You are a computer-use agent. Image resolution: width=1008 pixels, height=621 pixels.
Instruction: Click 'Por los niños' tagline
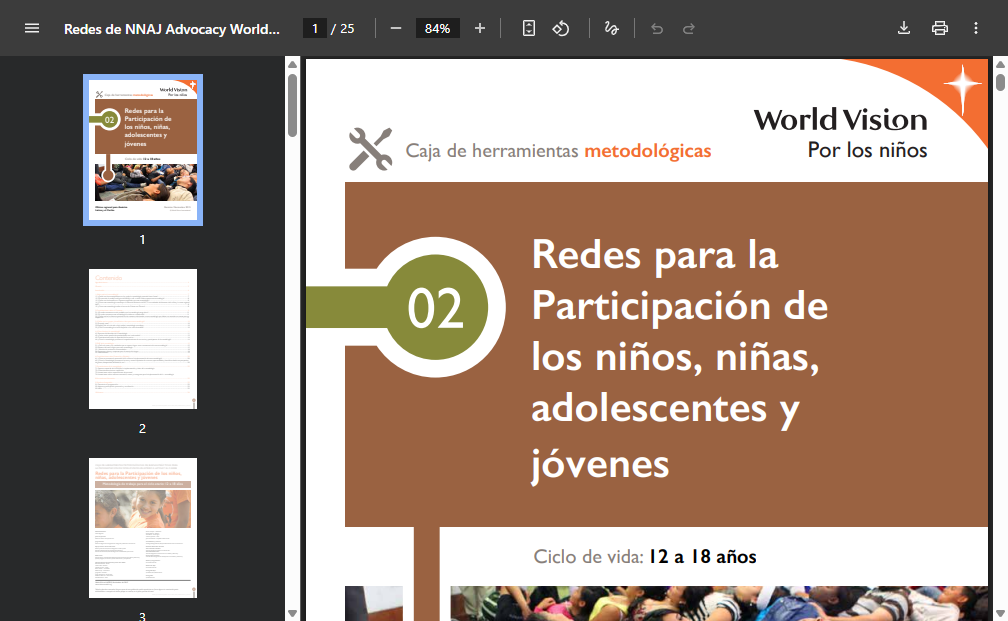867,150
